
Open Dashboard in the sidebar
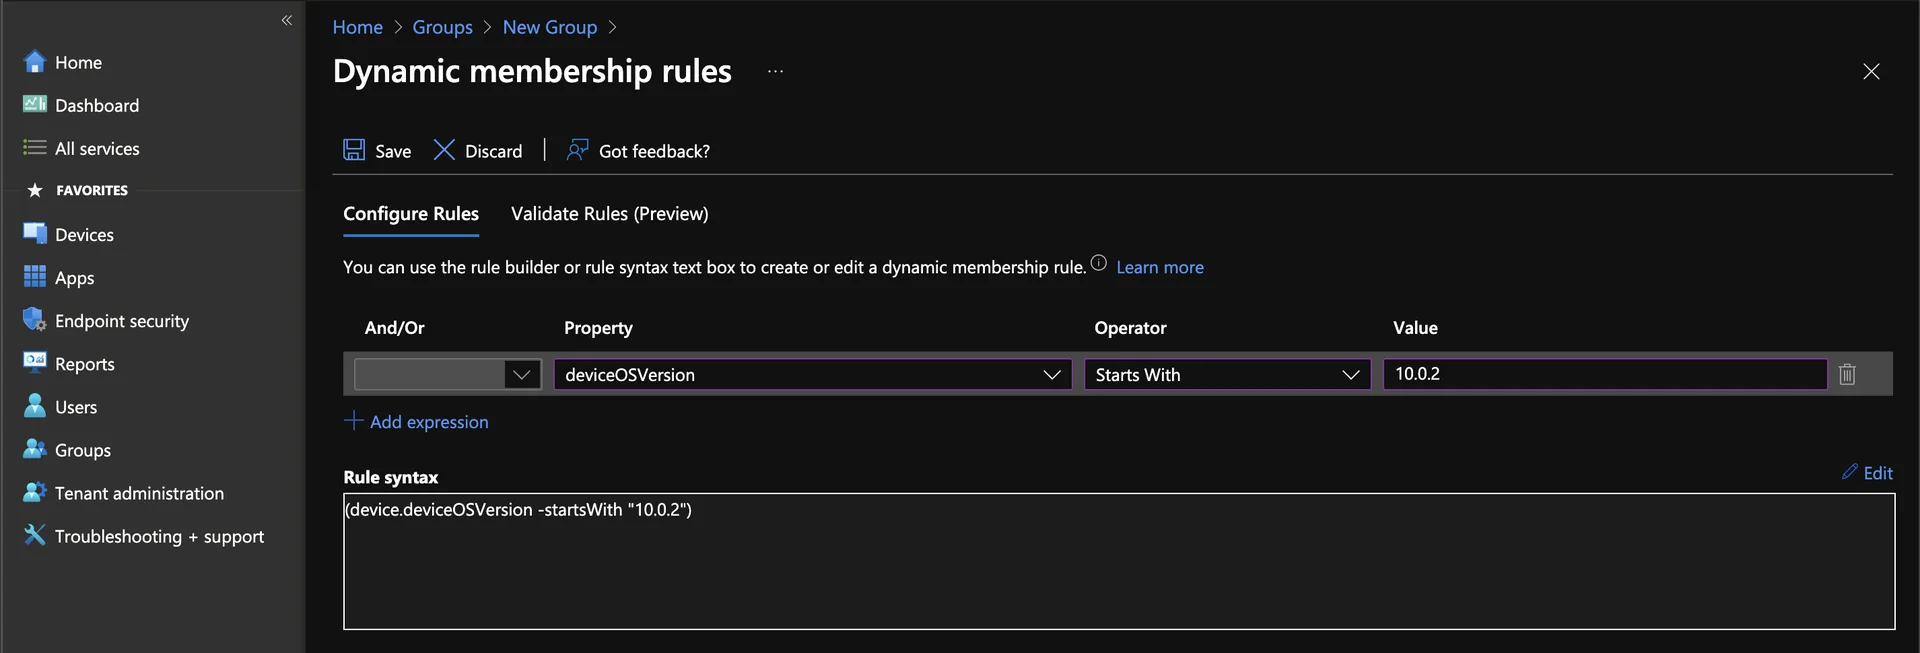[x=97, y=105]
